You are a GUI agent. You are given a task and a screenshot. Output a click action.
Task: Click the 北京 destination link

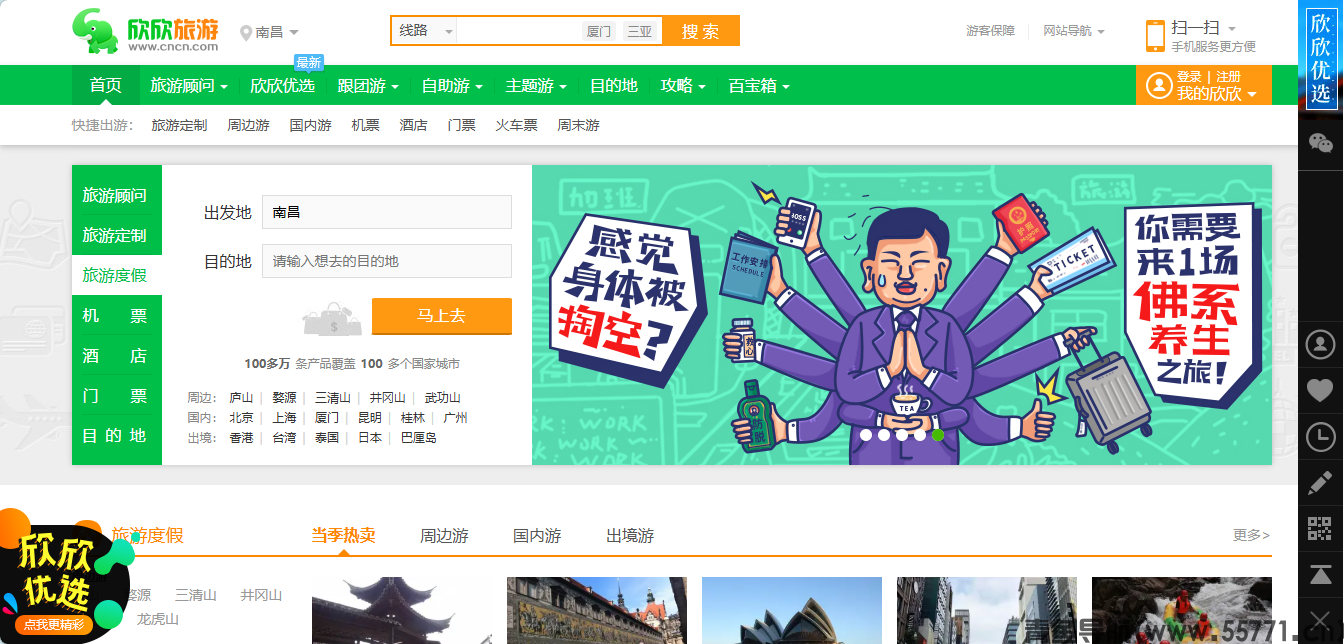pyautogui.click(x=241, y=417)
